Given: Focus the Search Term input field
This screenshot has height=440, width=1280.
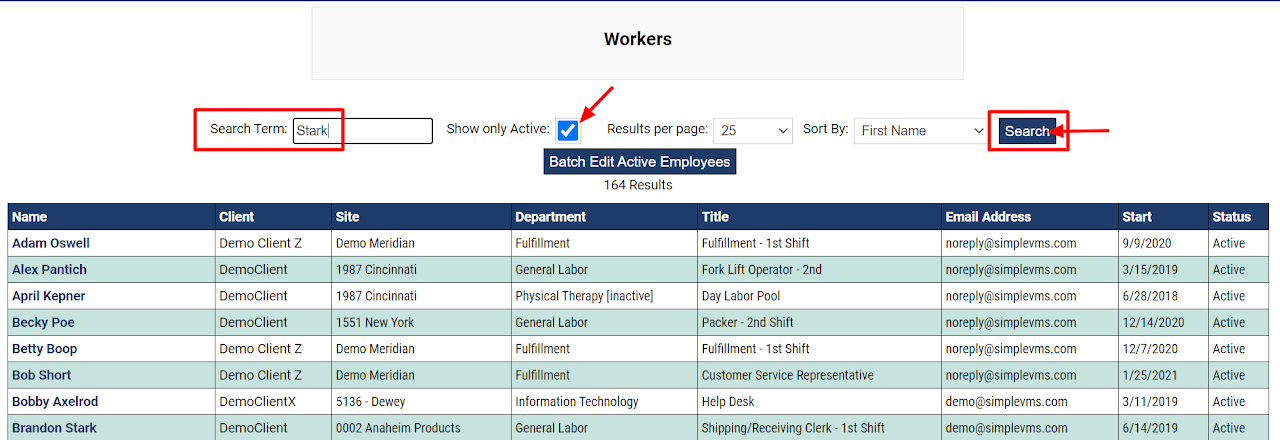Looking at the screenshot, I should pyautogui.click(x=363, y=130).
